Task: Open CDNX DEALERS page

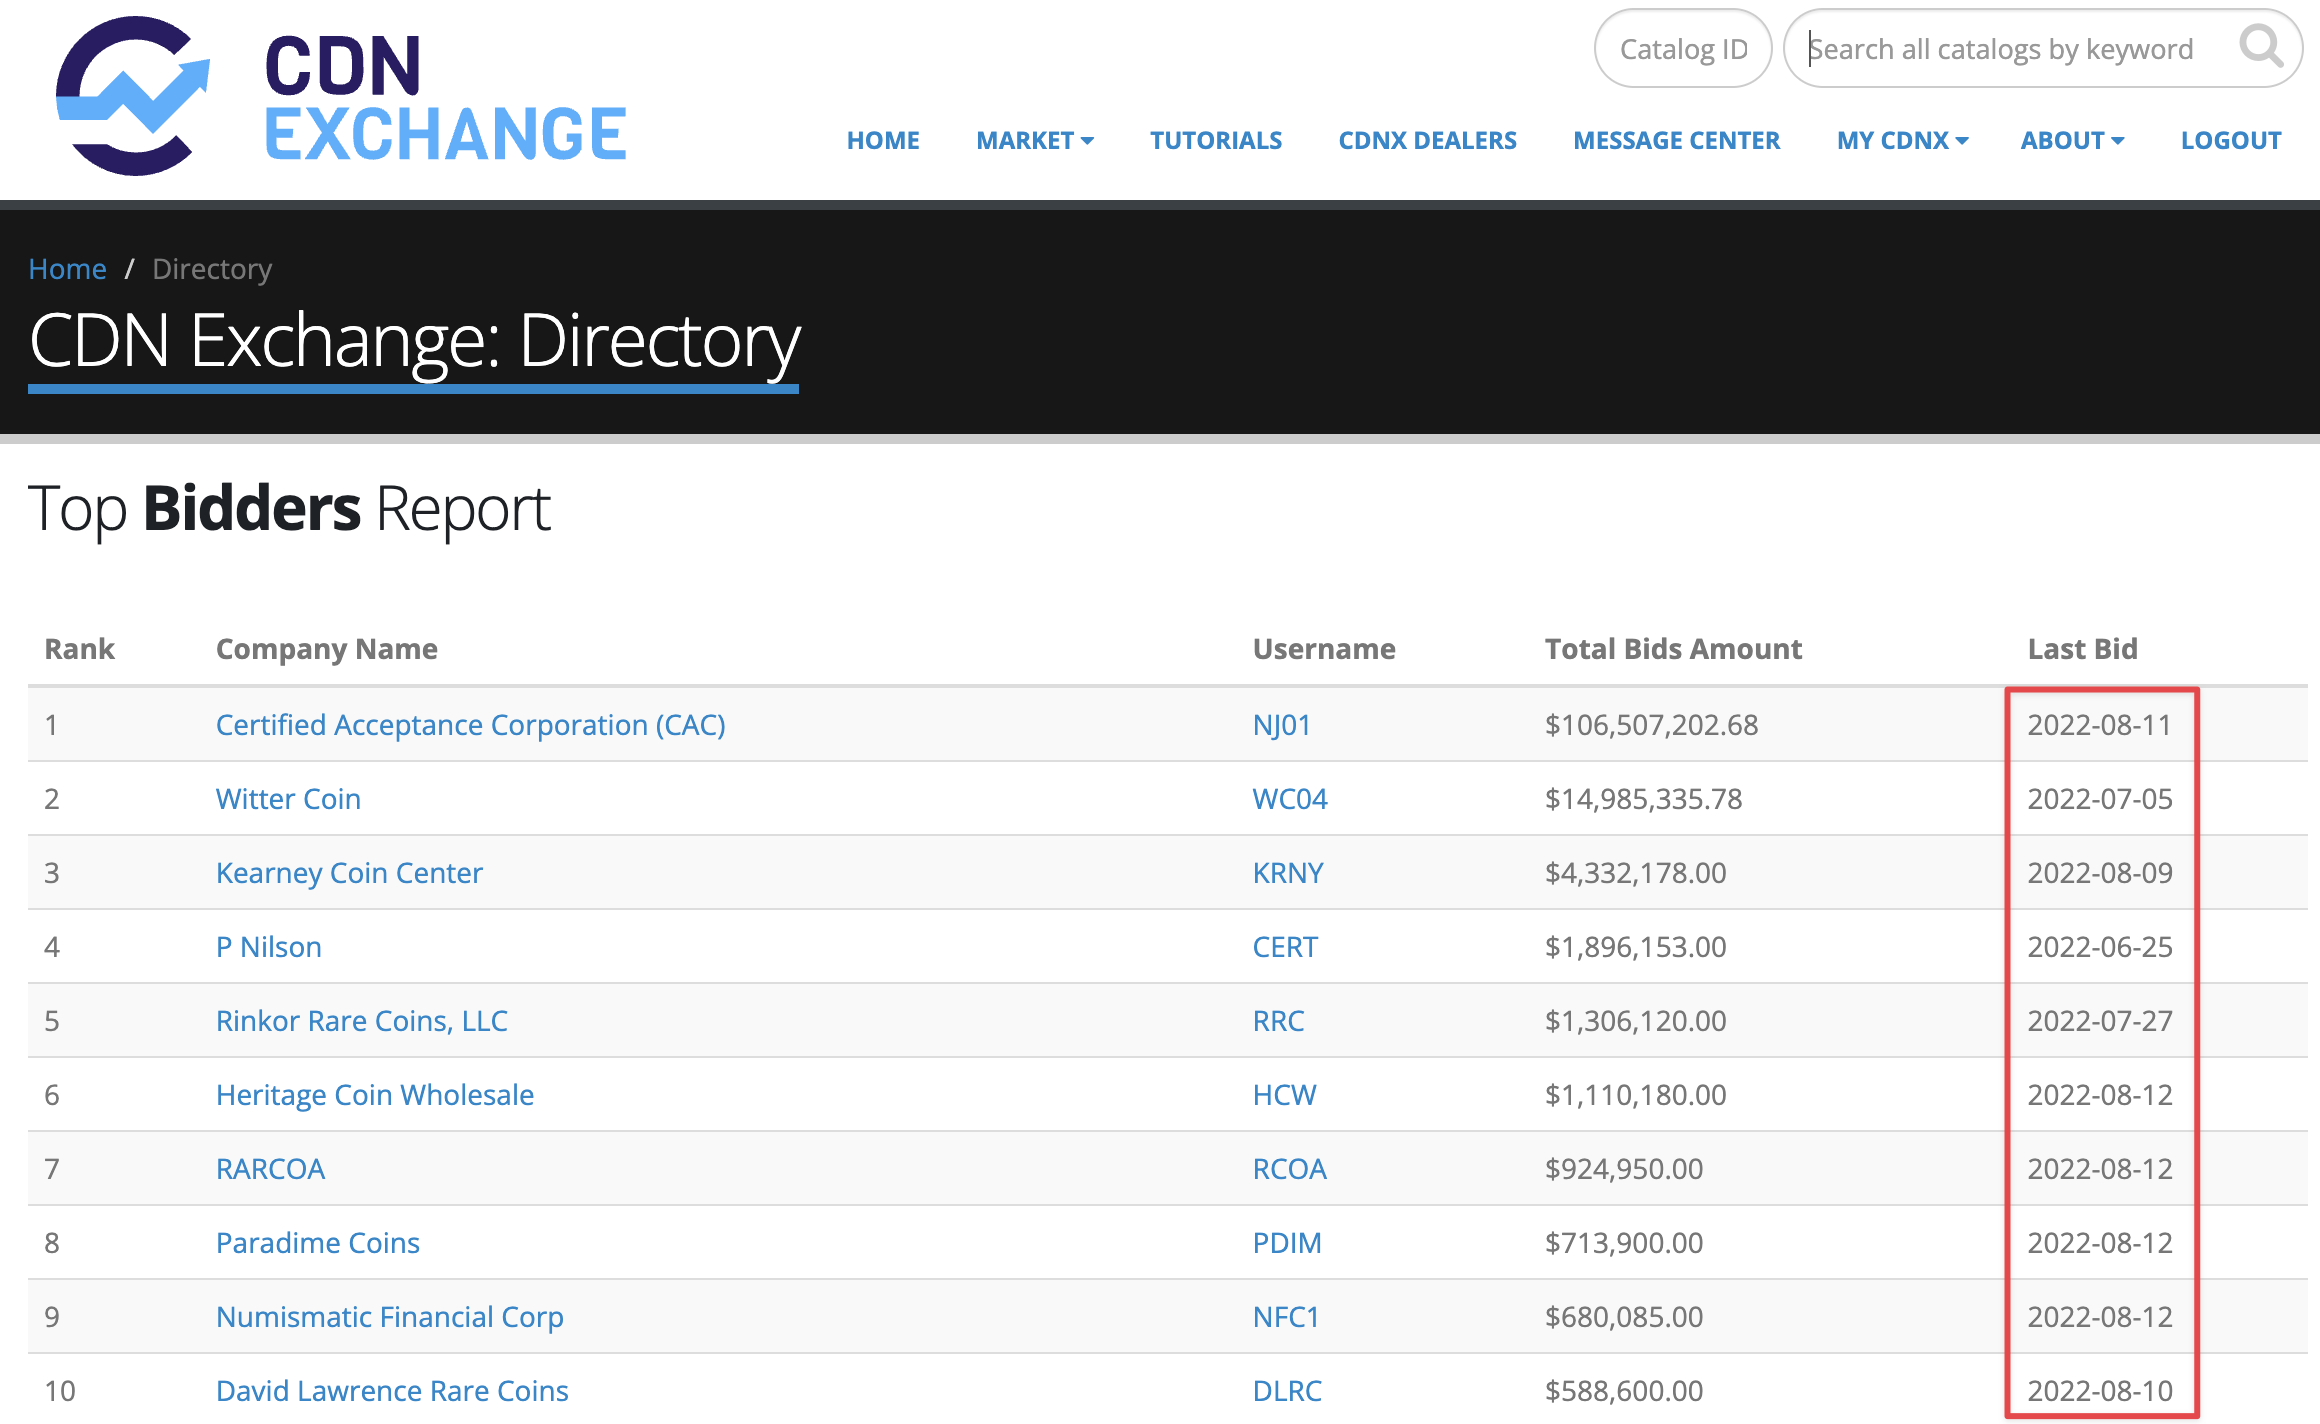Action: click(1427, 141)
